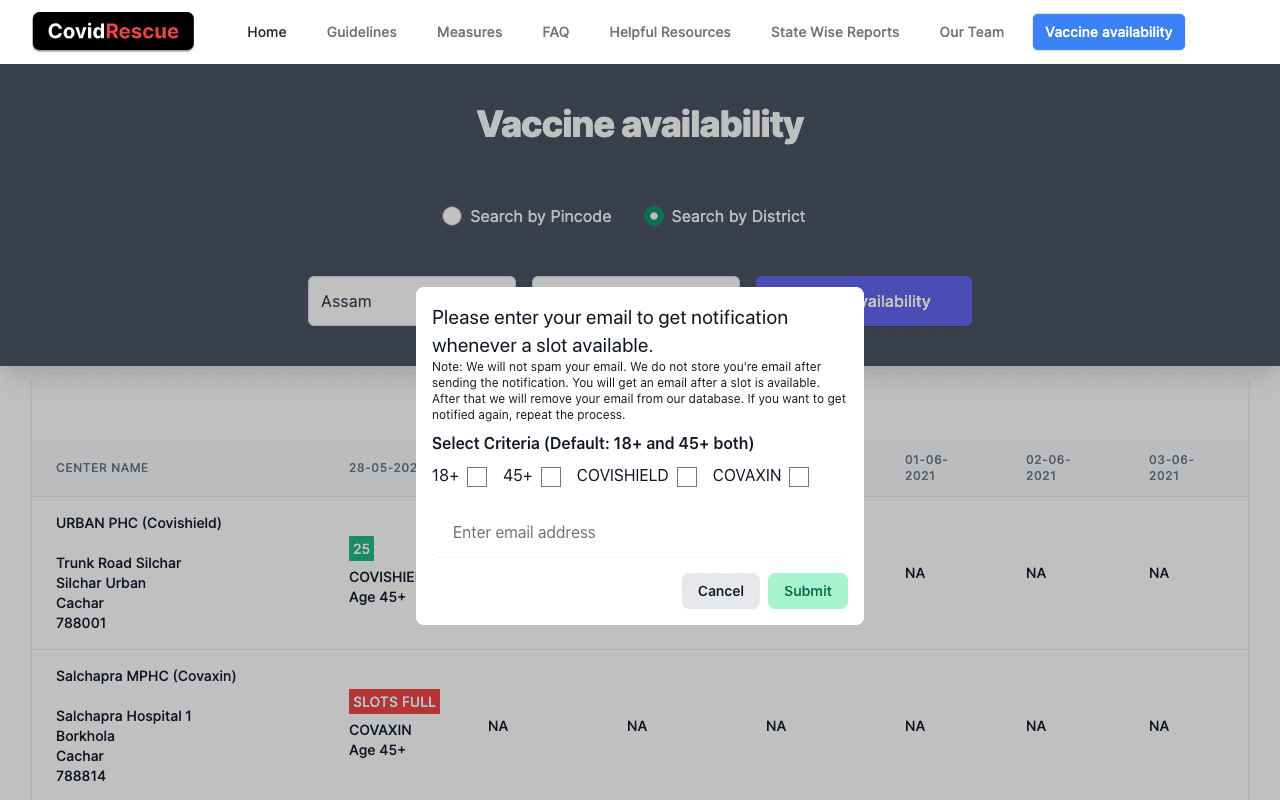The image size is (1280, 800).
Task: Select Search by Pincode radio button
Action: pyautogui.click(x=452, y=216)
